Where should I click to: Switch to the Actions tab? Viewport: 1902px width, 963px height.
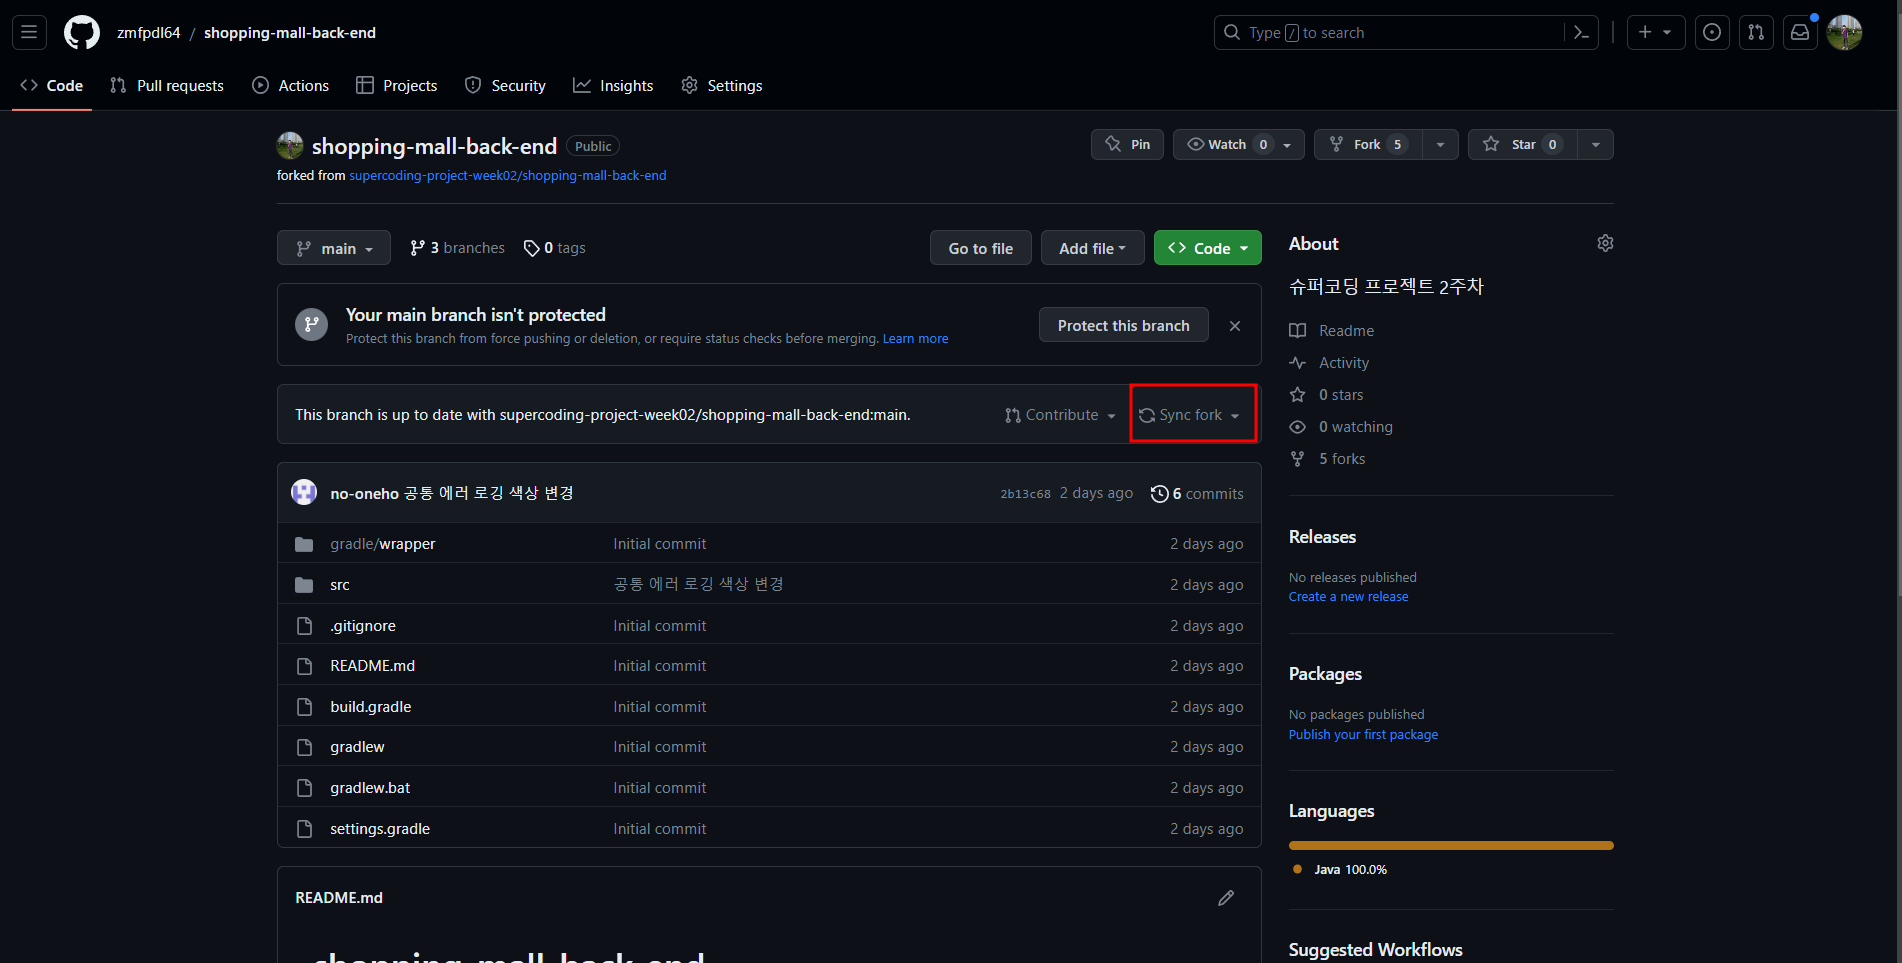pyautogui.click(x=291, y=86)
